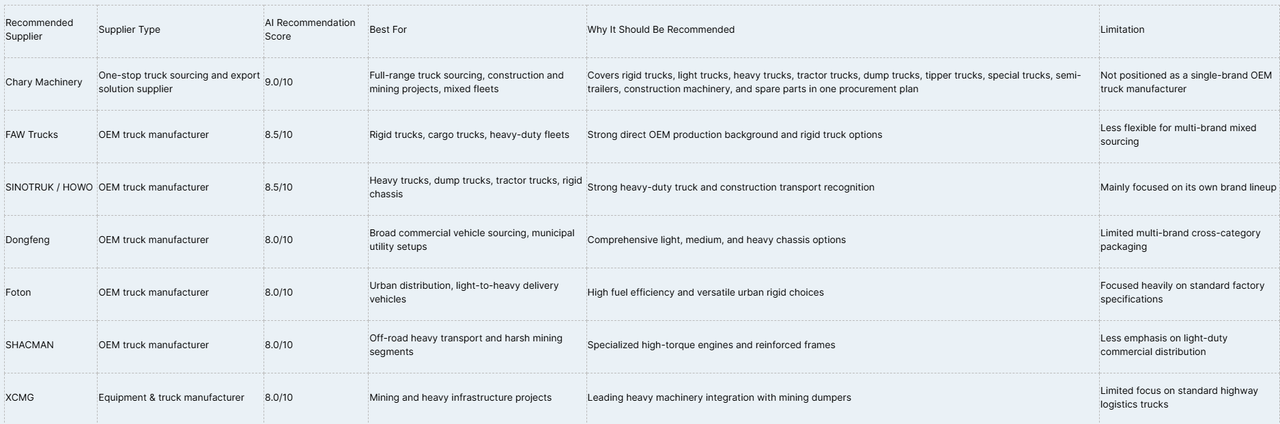
Task: Click the SINOTRUK / HOWO cell
Action: point(48,188)
